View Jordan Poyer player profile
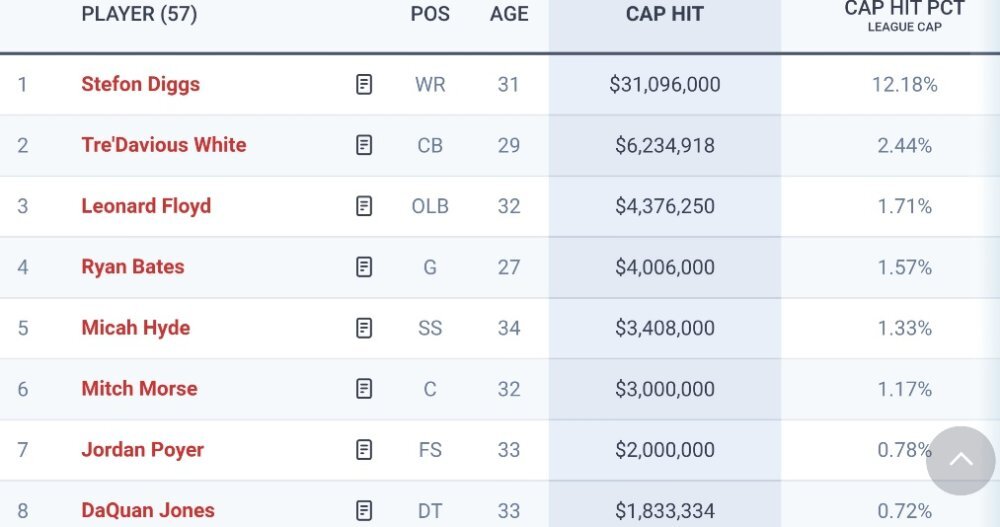The height and width of the screenshot is (527, 1000). point(143,450)
